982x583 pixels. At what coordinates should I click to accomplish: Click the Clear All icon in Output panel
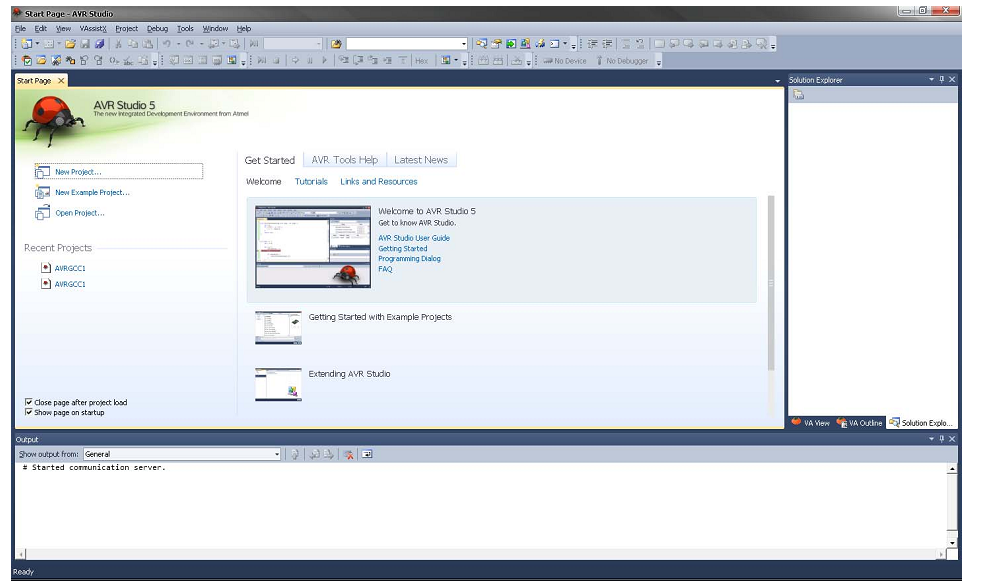(349, 455)
